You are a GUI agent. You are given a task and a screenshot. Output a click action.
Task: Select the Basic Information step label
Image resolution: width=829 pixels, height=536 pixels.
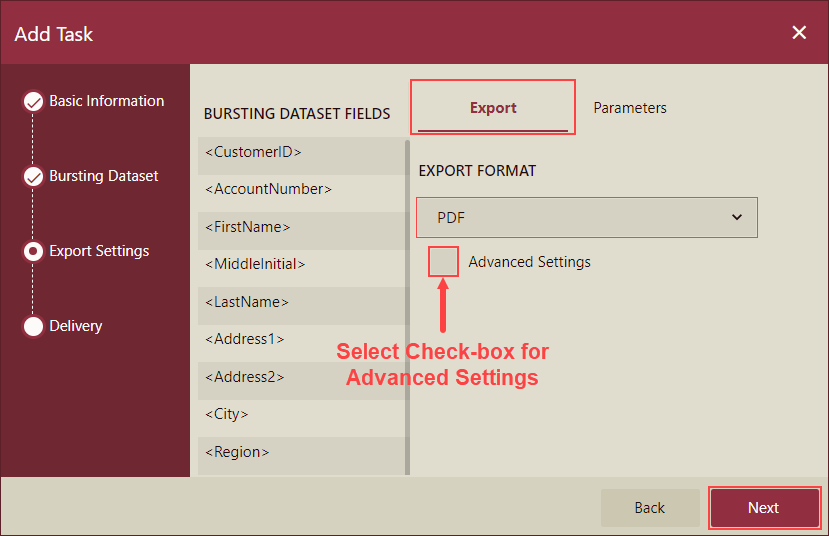click(107, 101)
